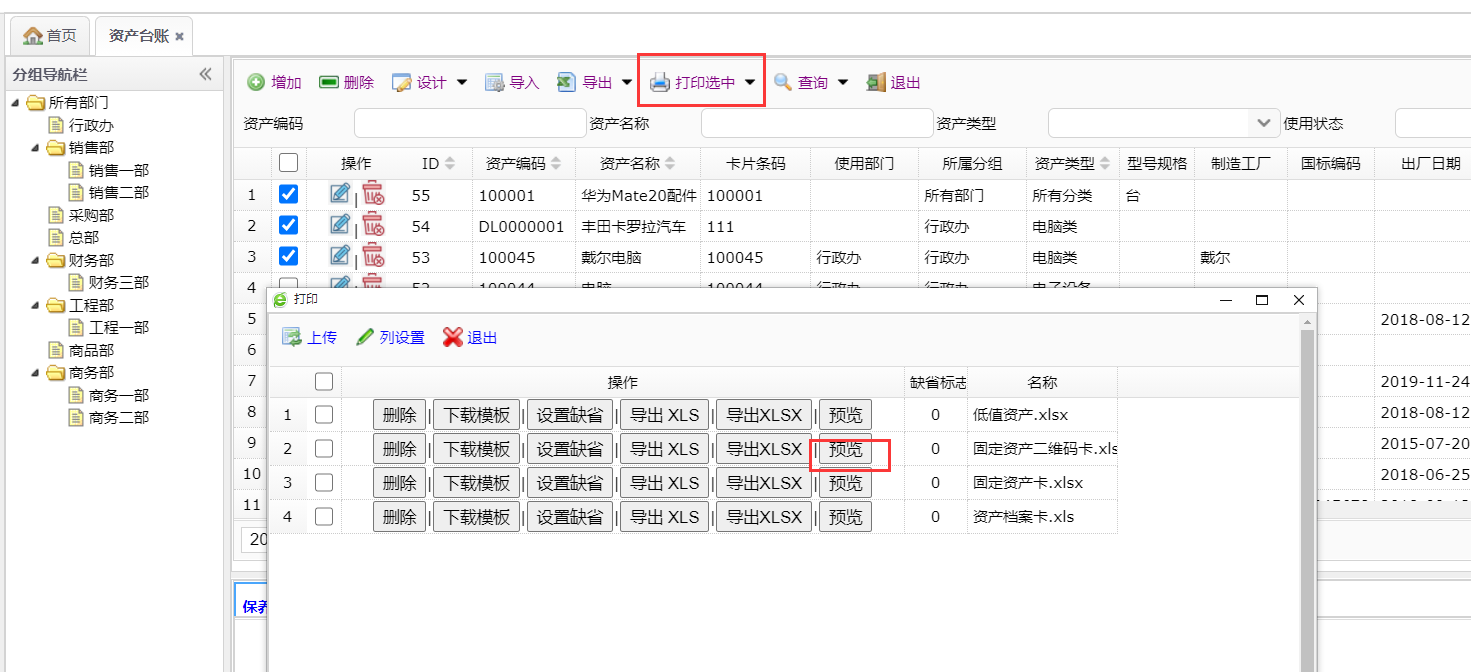Collapse the 分组导航栏 sidebar panel
Screen dimensions: 1471x672
point(205,74)
